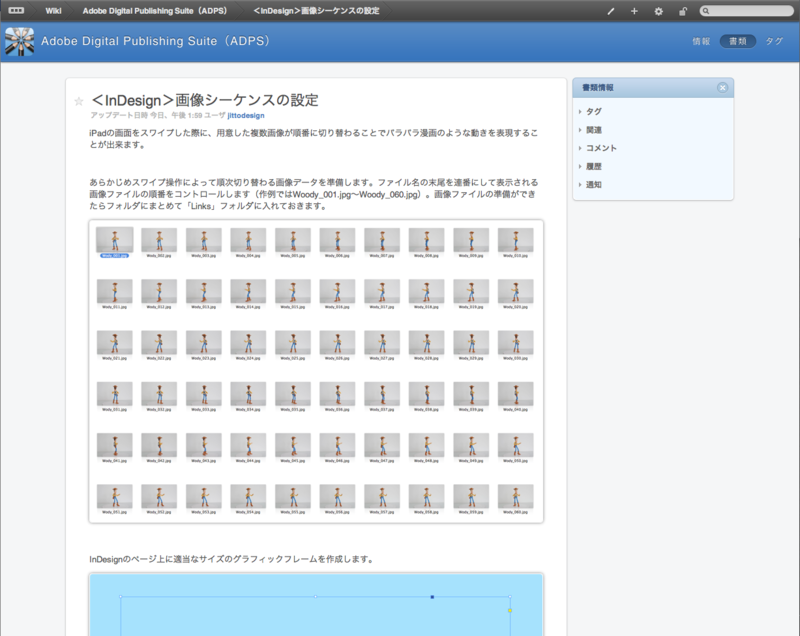Click the Woody_026.jpg thumbnail

point(337,342)
